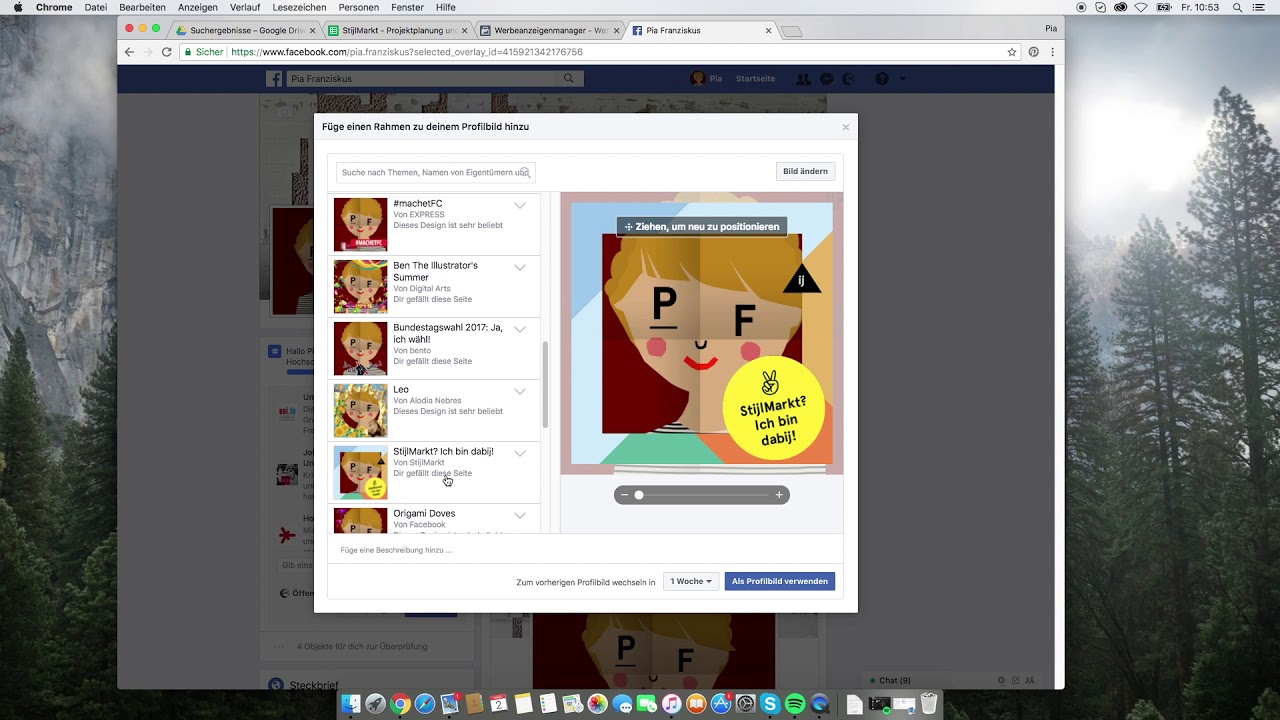Image resolution: width=1280 pixels, height=720 pixels.
Task: Click the Chrome back arrow
Action: (x=129, y=52)
